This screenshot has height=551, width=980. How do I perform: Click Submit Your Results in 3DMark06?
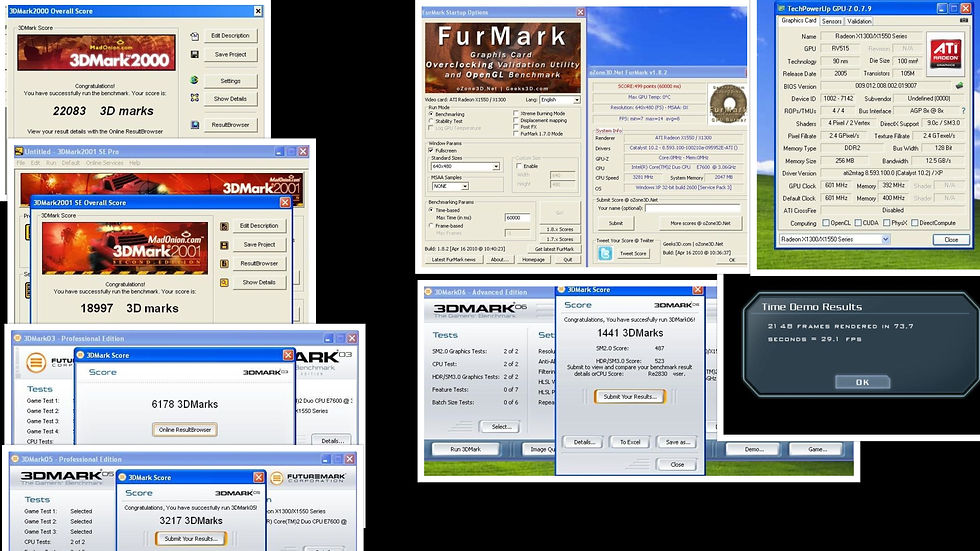[629, 396]
